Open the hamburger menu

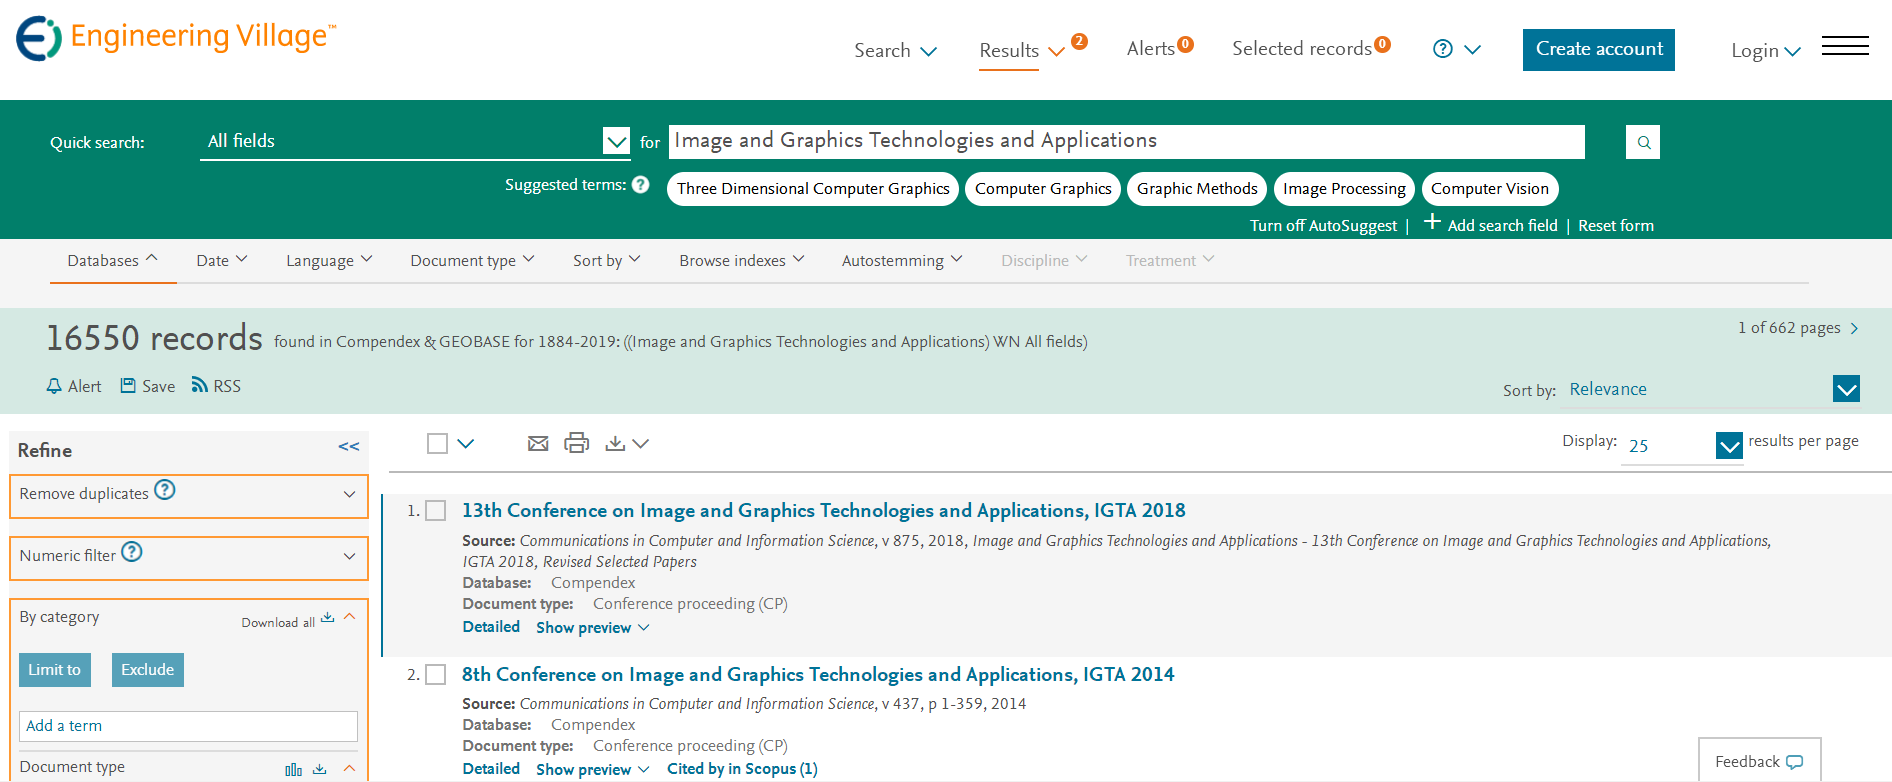pyautogui.click(x=1845, y=46)
